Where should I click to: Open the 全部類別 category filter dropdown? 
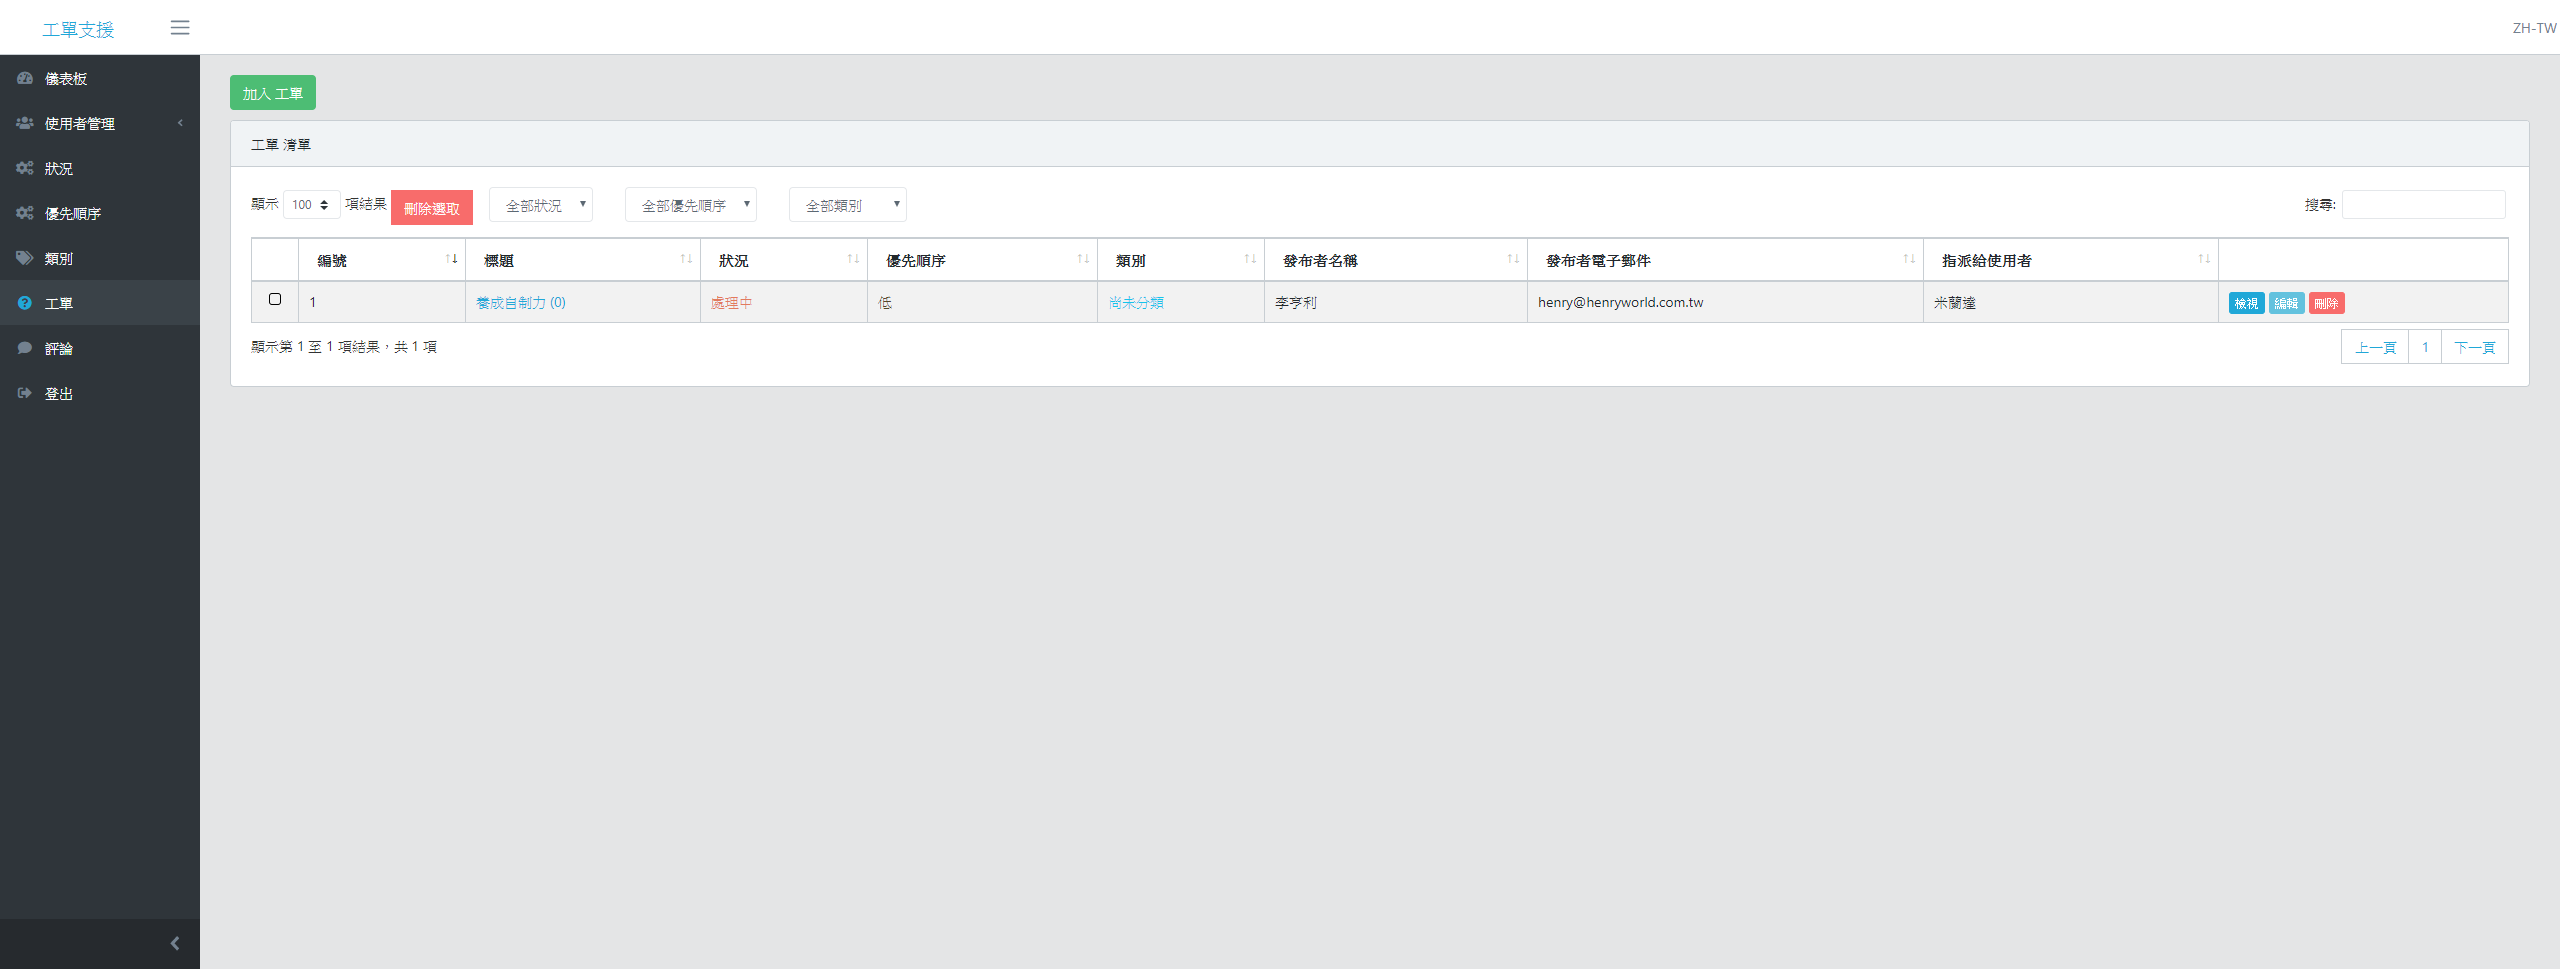coord(847,204)
